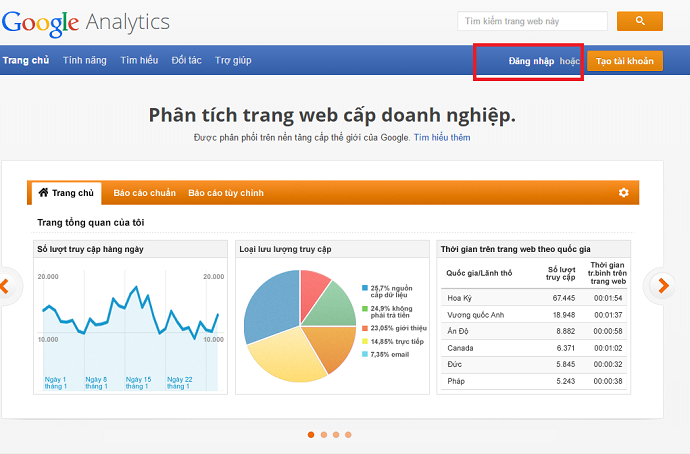Open the dashboard settings gear icon
The height and width of the screenshot is (454, 690).
[623, 193]
